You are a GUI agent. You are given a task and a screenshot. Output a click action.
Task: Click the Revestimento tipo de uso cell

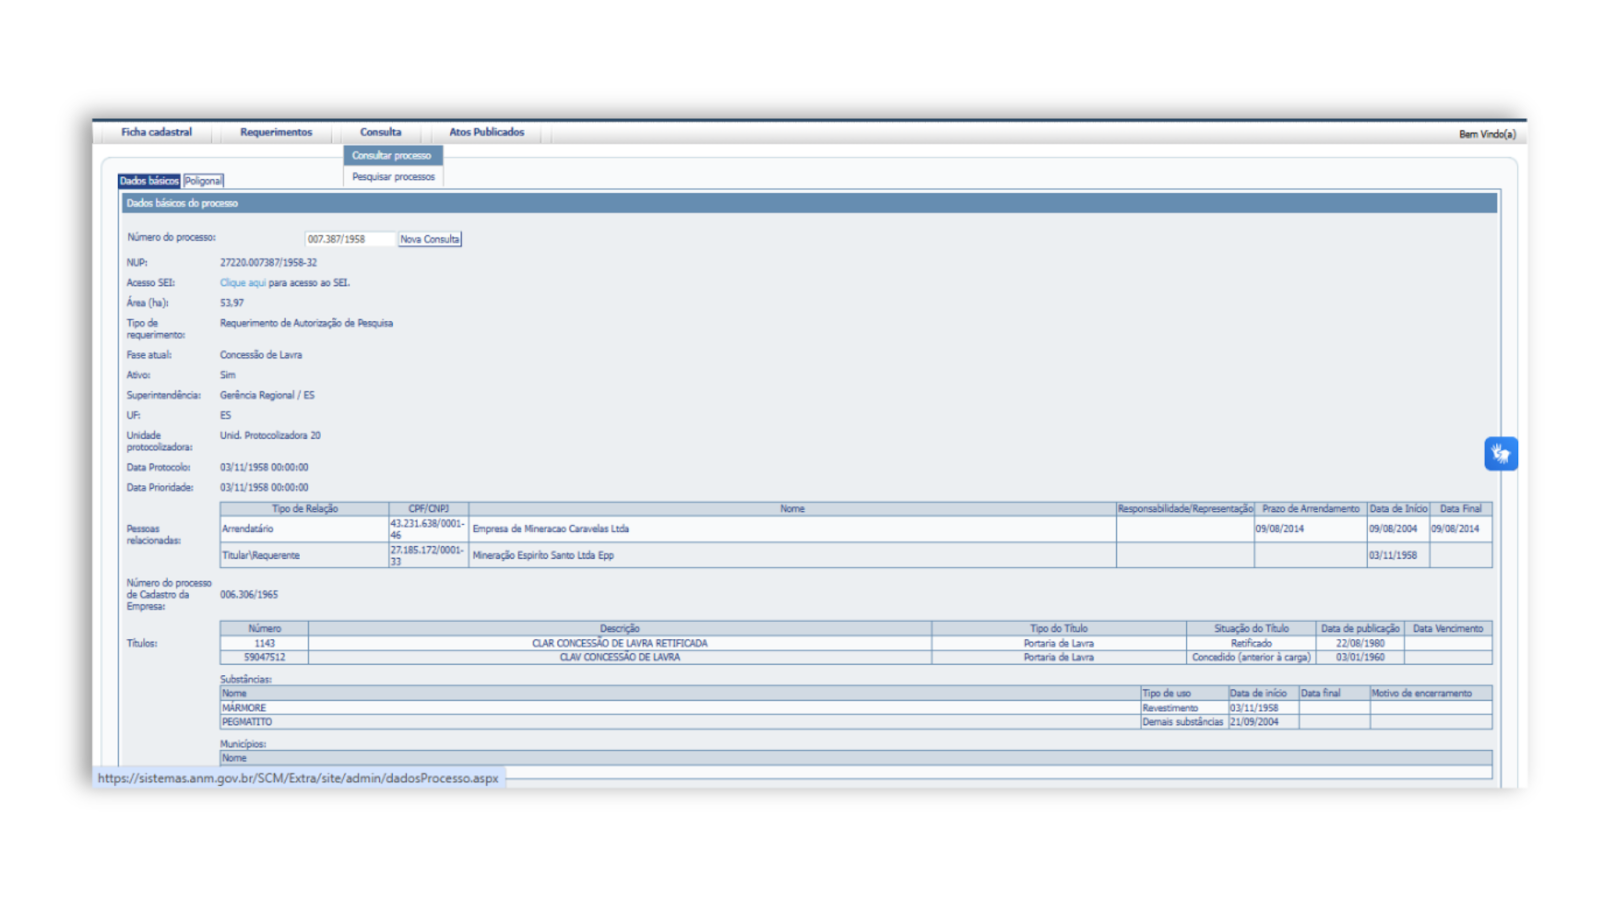[1184, 708]
